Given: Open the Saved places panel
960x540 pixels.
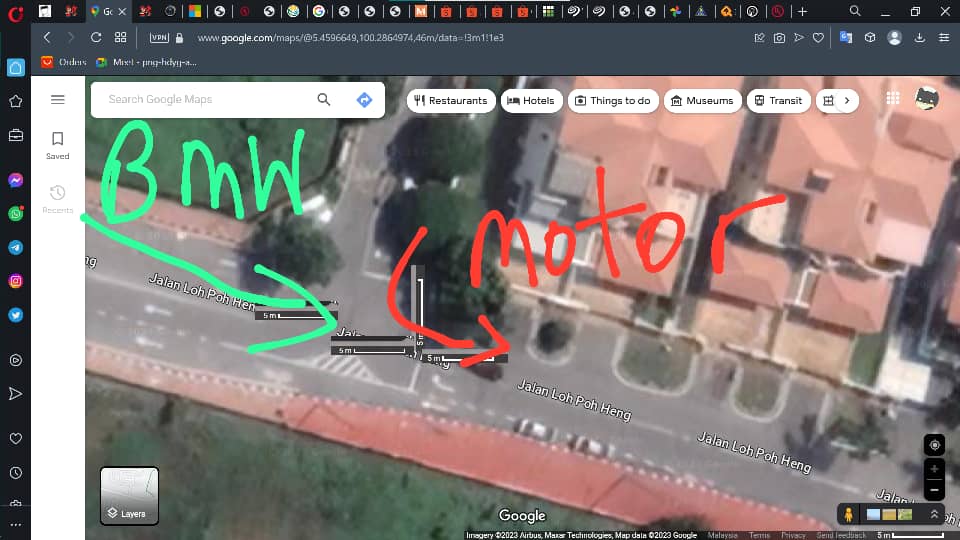Looking at the screenshot, I should click(58, 146).
